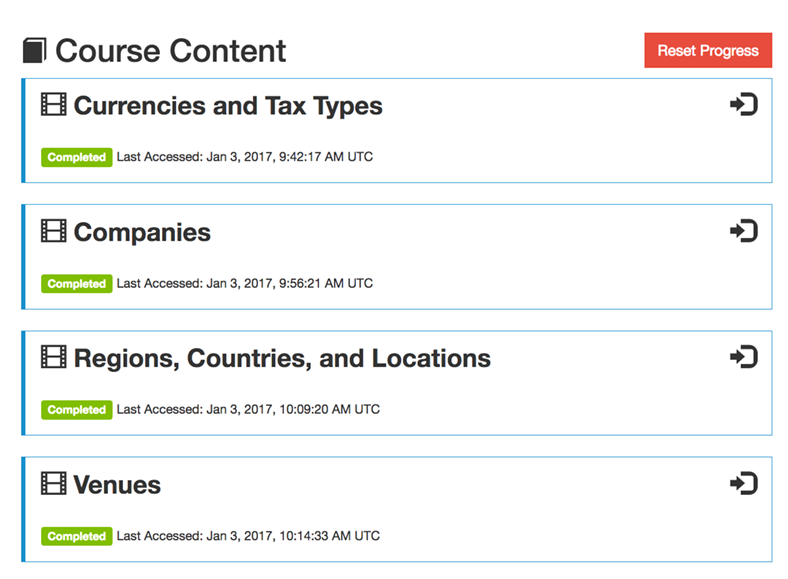Select the Regions, Countries, and Locations title

click(x=282, y=359)
